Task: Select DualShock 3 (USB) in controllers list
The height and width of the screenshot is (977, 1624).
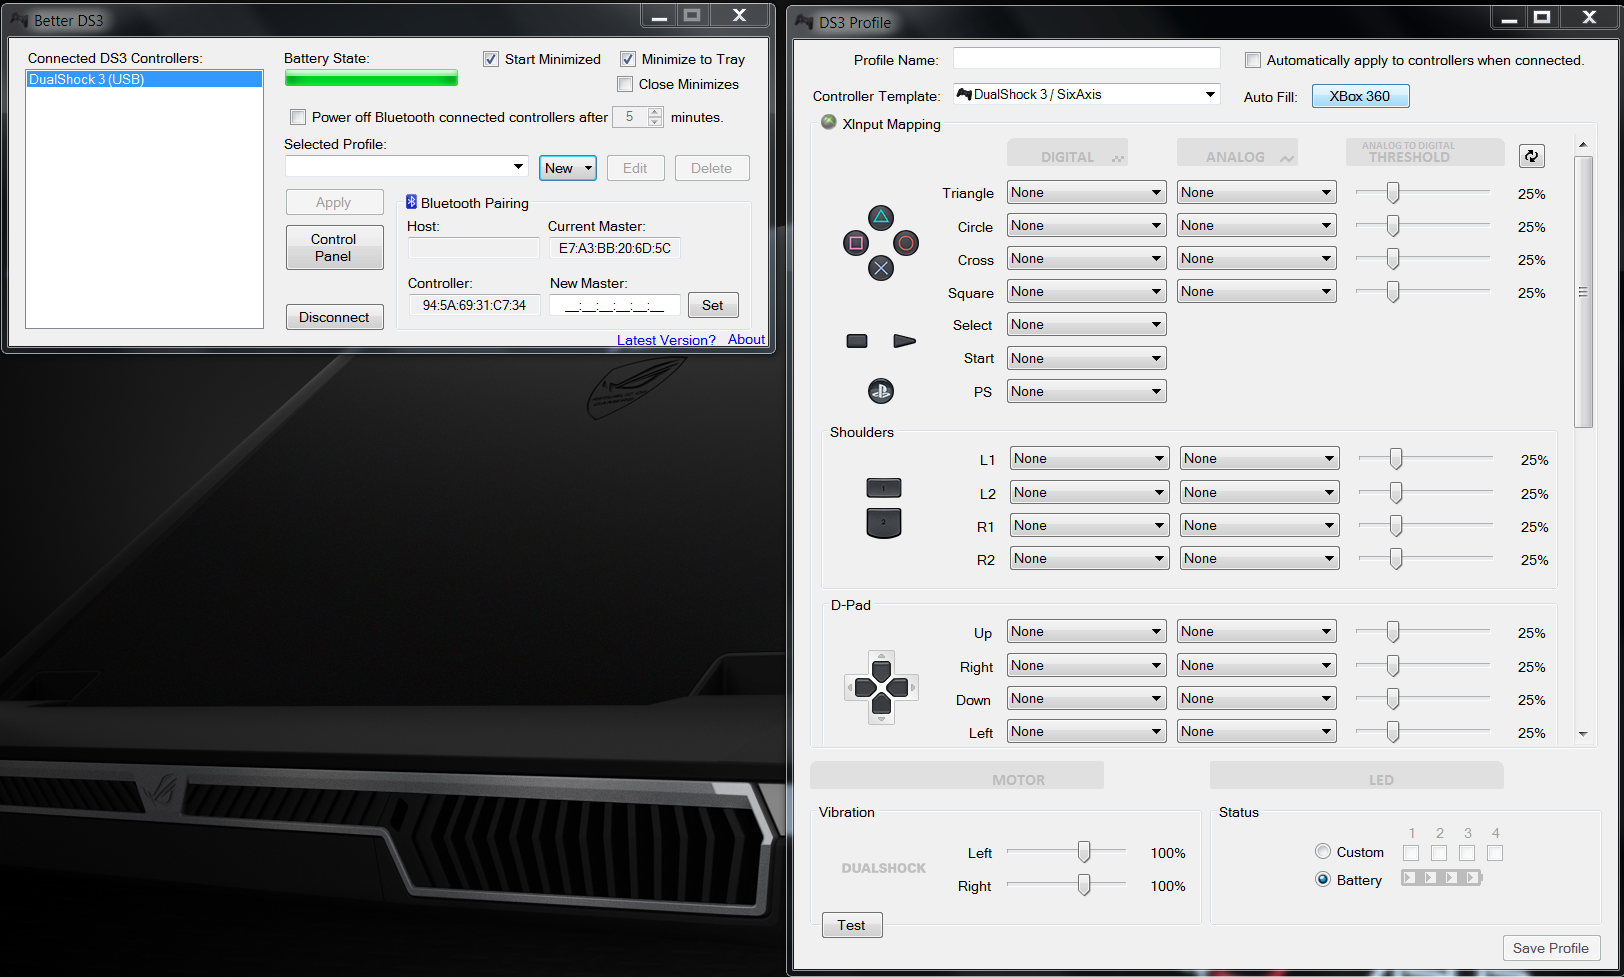Action: [144, 79]
